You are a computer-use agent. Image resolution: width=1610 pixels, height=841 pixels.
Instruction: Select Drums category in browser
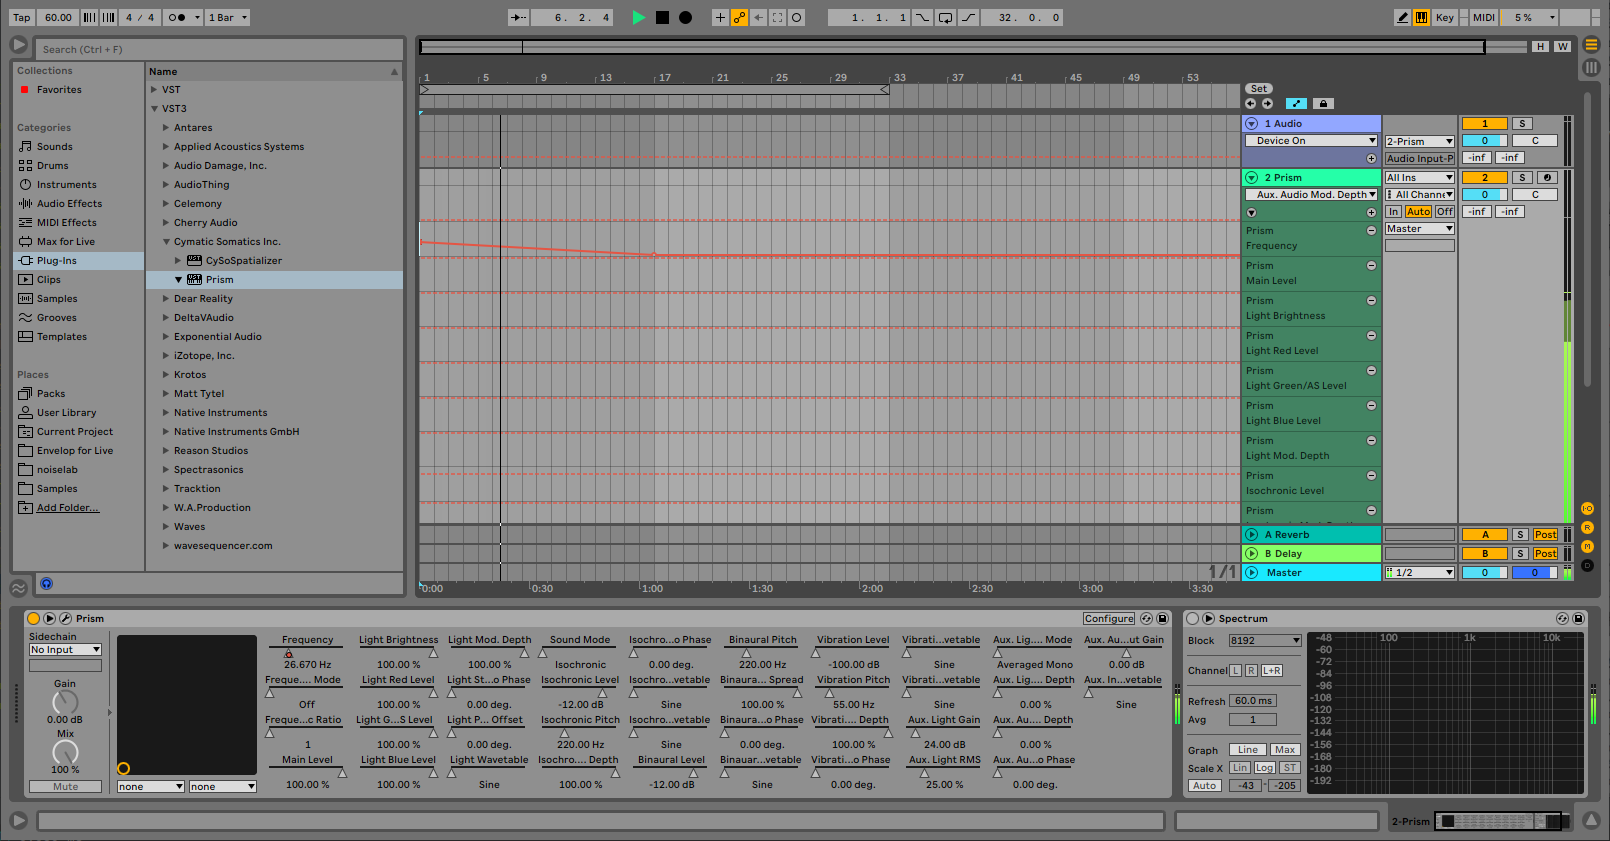[x=53, y=166]
